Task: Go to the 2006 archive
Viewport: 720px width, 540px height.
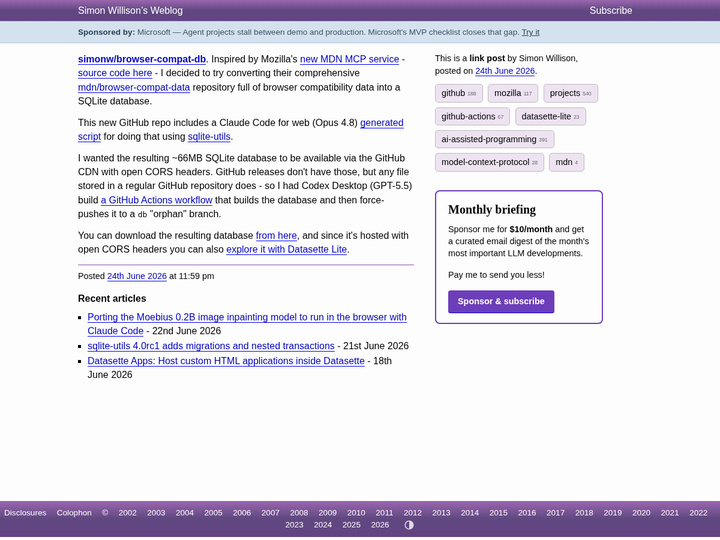Action: (242, 512)
